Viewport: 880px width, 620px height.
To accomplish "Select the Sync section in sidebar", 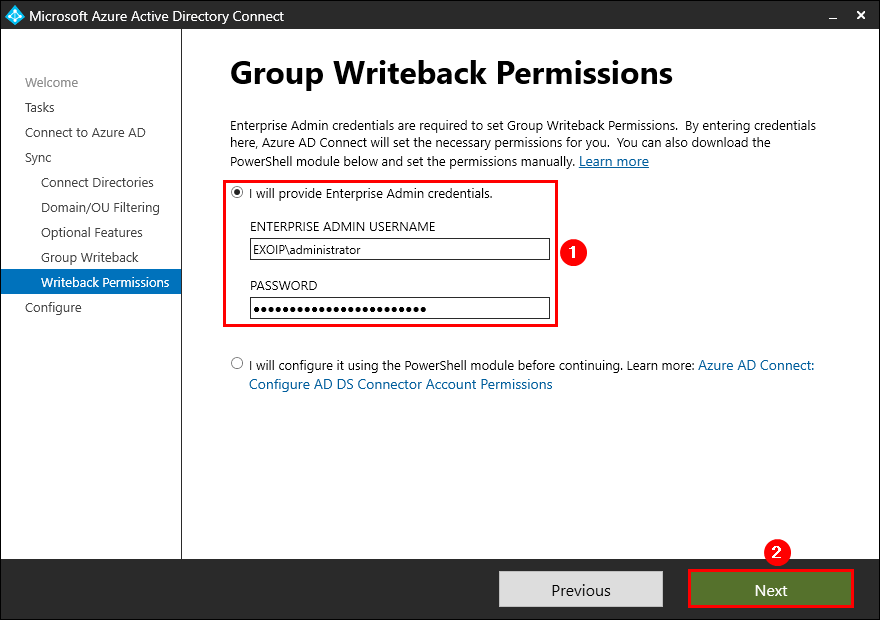I will coord(38,157).
